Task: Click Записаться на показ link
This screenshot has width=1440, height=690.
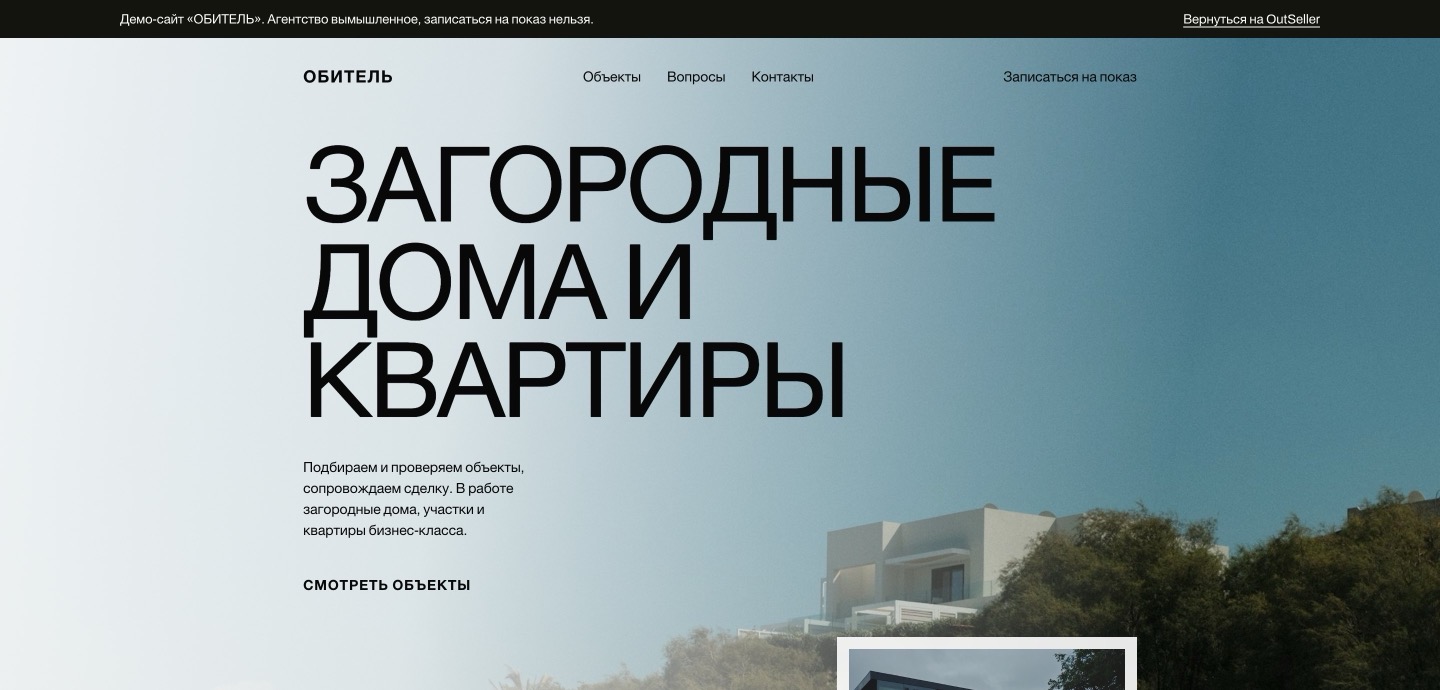Action: 1070,77
